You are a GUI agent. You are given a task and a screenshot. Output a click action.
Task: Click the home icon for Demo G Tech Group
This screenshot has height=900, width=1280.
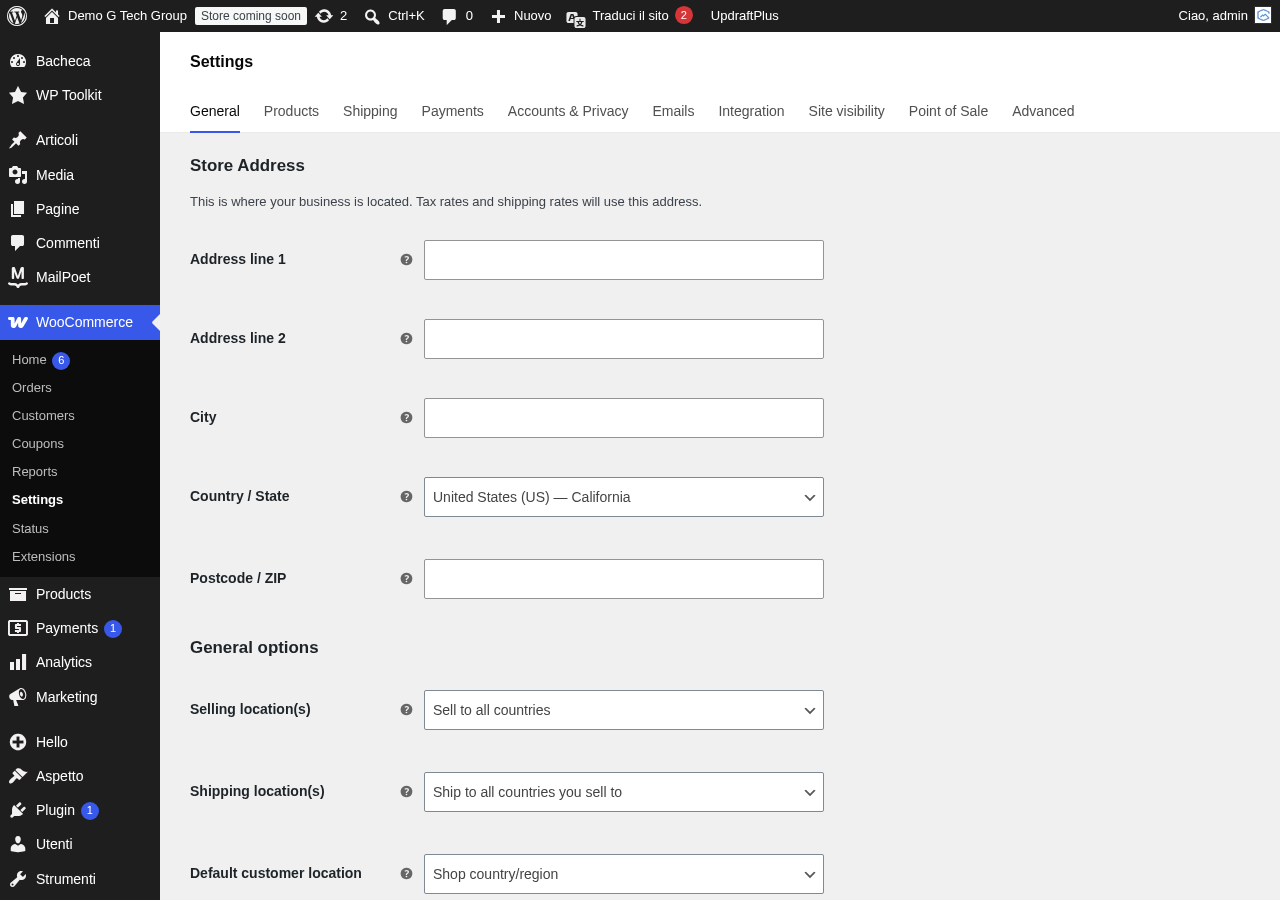[x=52, y=16]
